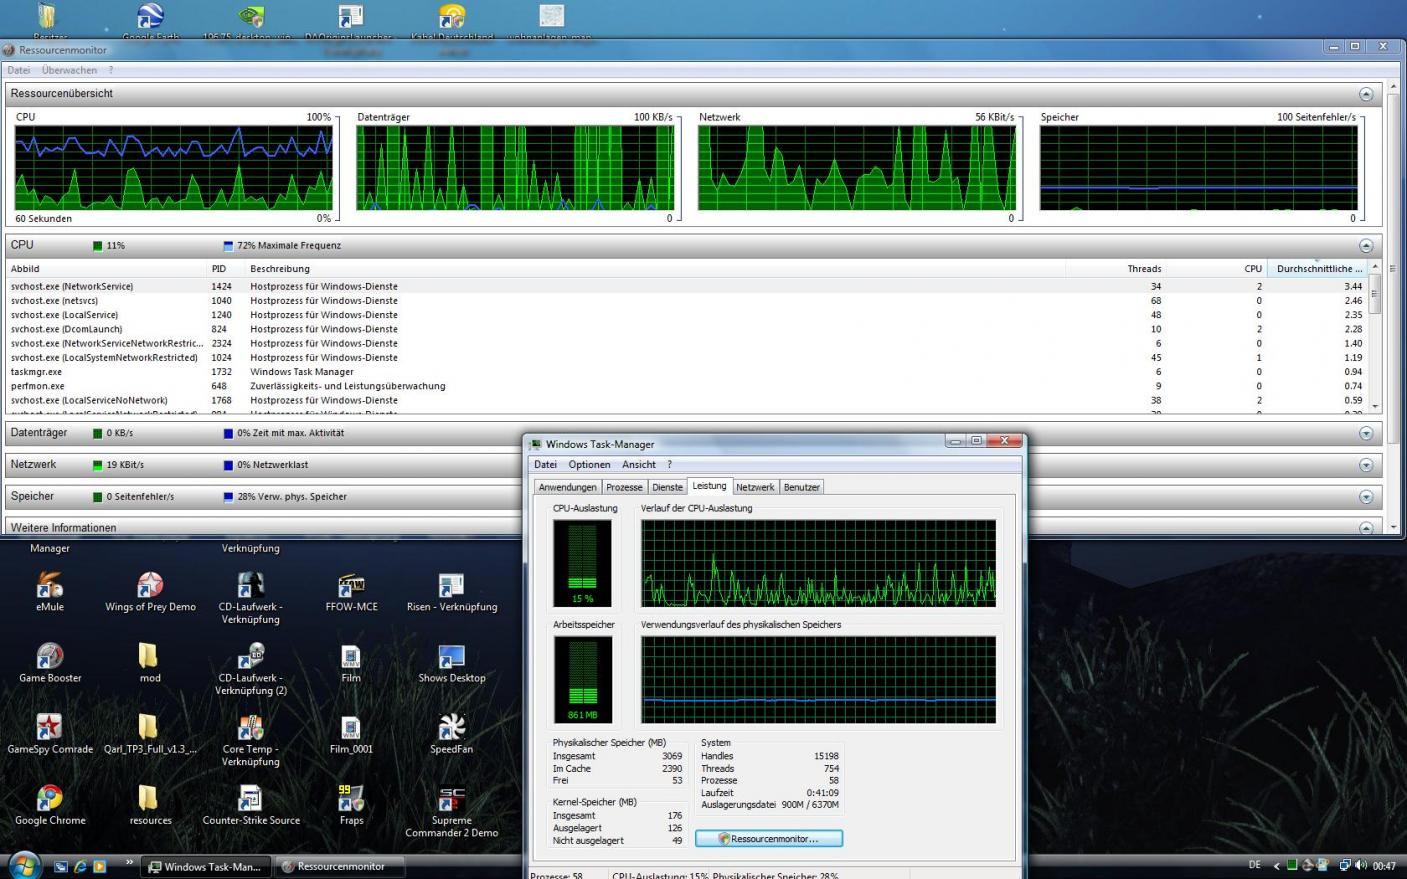Click the DE language indicator

(1254, 866)
